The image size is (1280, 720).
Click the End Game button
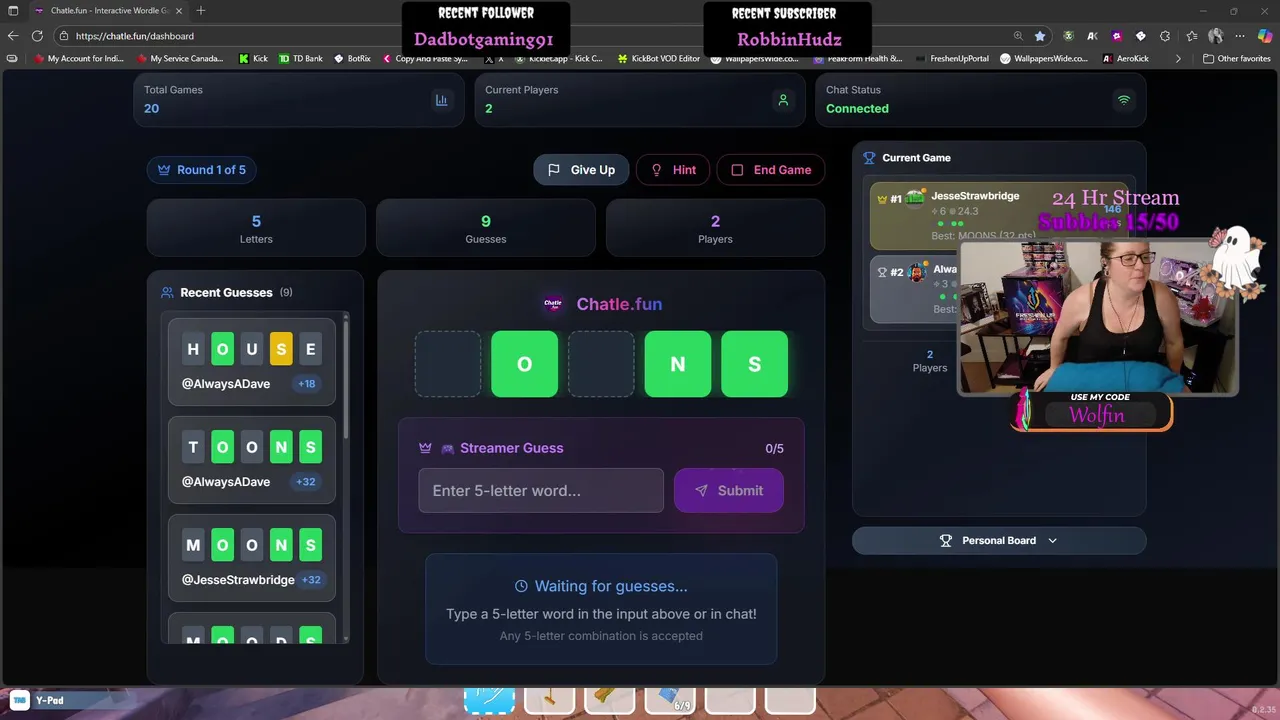[771, 170]
